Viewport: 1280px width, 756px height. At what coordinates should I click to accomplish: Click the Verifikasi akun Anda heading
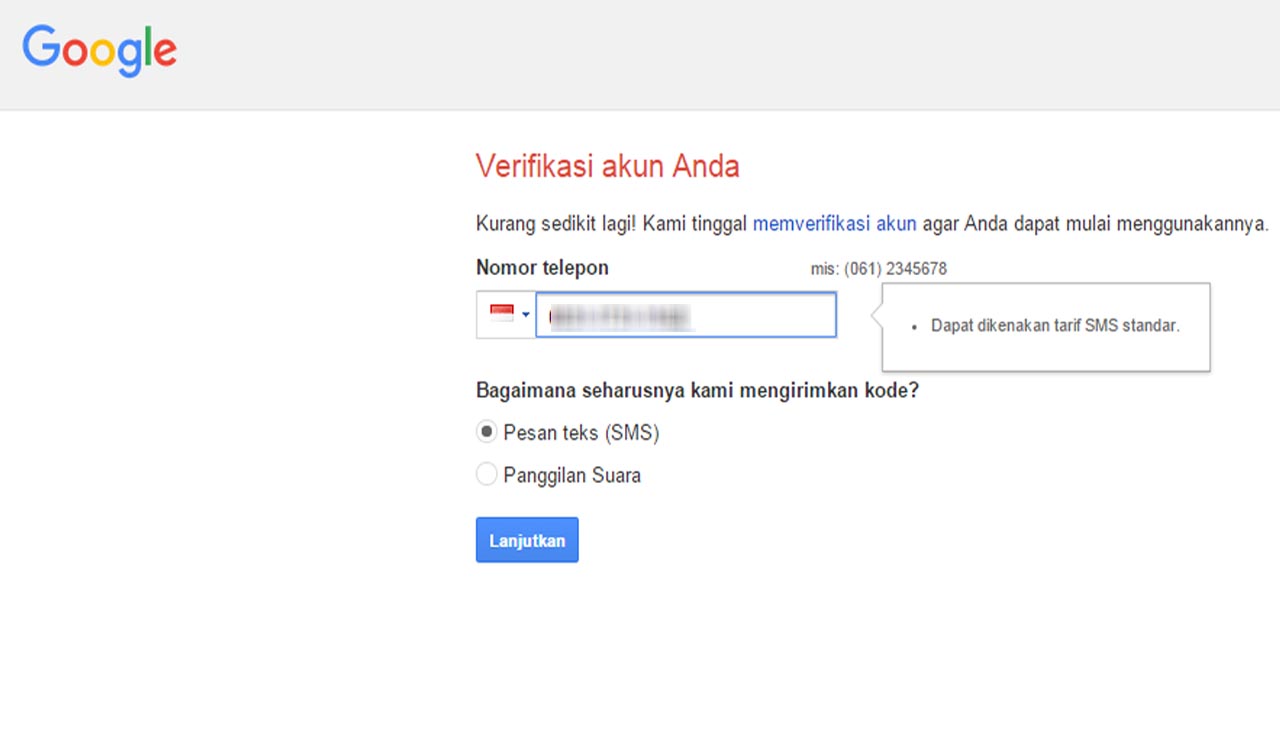(x=607, y=166)
